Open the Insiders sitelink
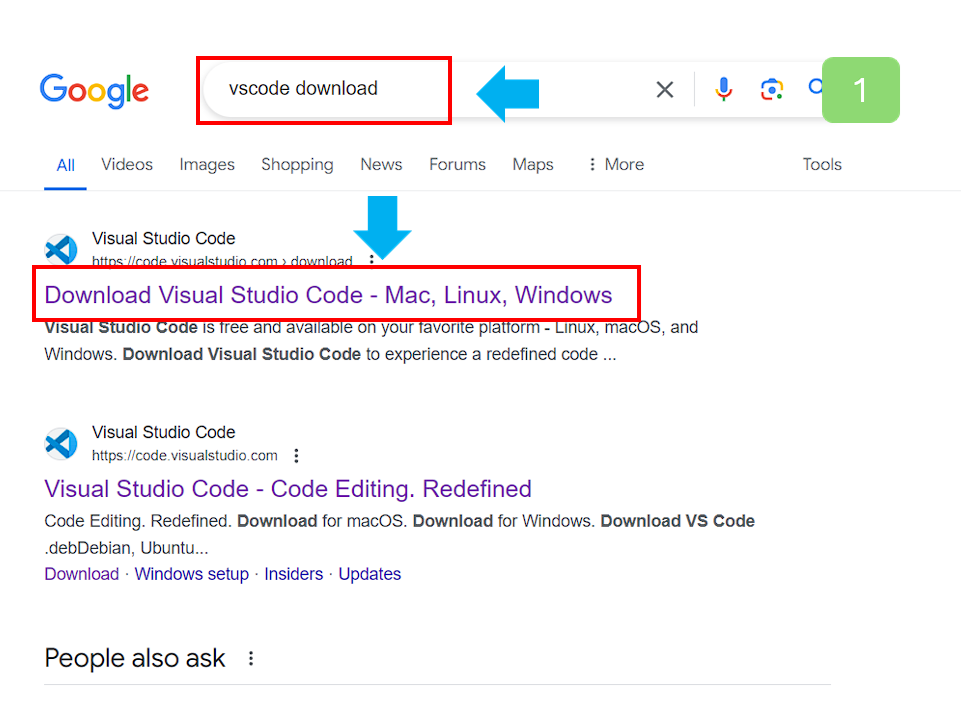 (x=293, y=573)
